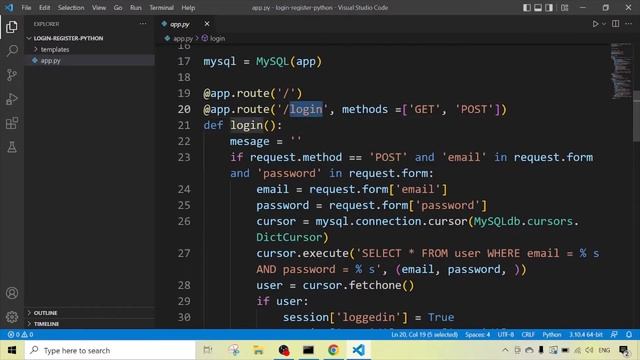Close the app.py editor tab

(x=207, y=24)
